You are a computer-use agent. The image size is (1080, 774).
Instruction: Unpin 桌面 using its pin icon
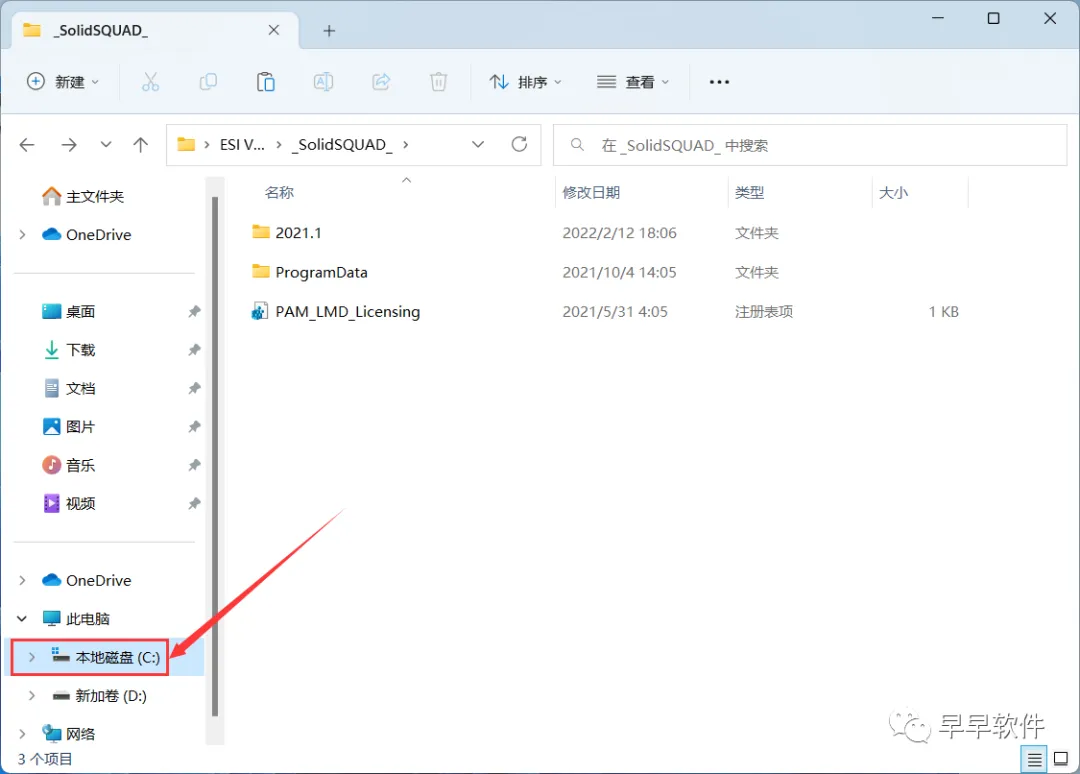[194, 311]
